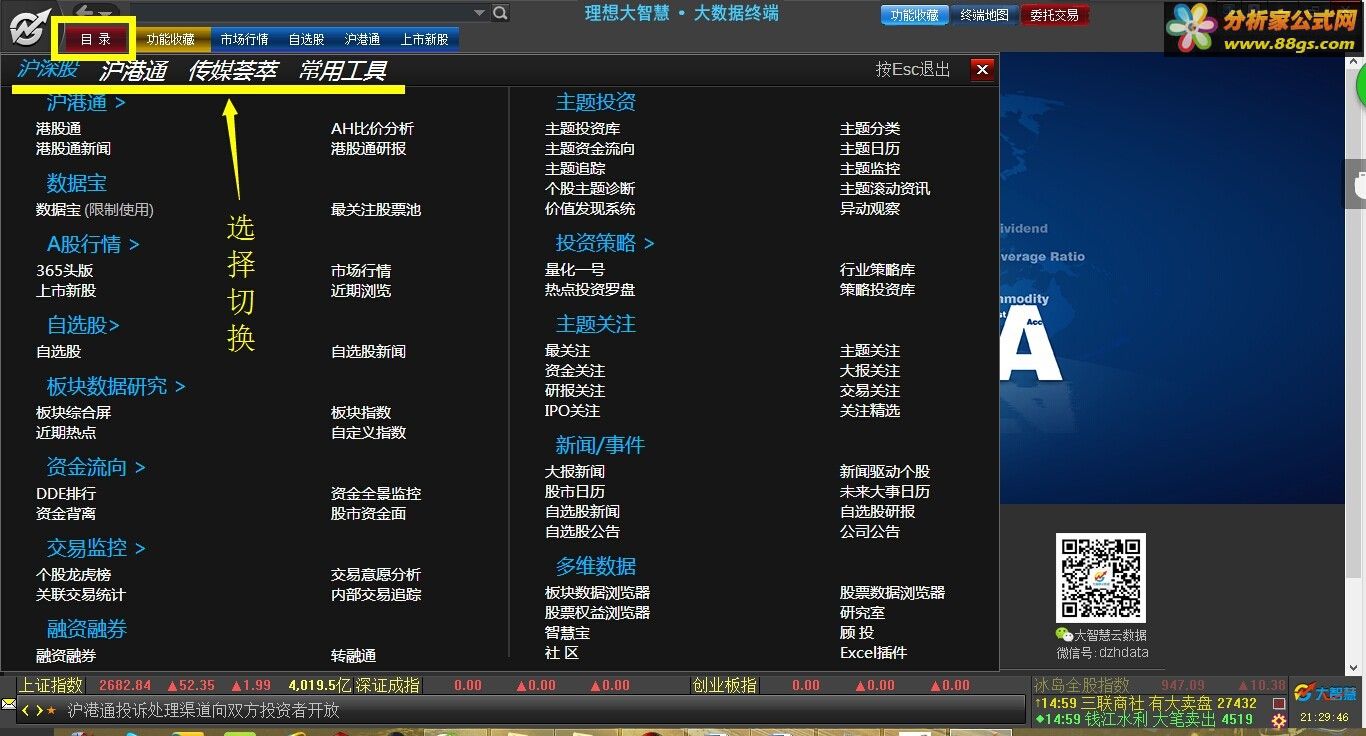Switch to the 常用工具 category tab

(x=342, y=71)
